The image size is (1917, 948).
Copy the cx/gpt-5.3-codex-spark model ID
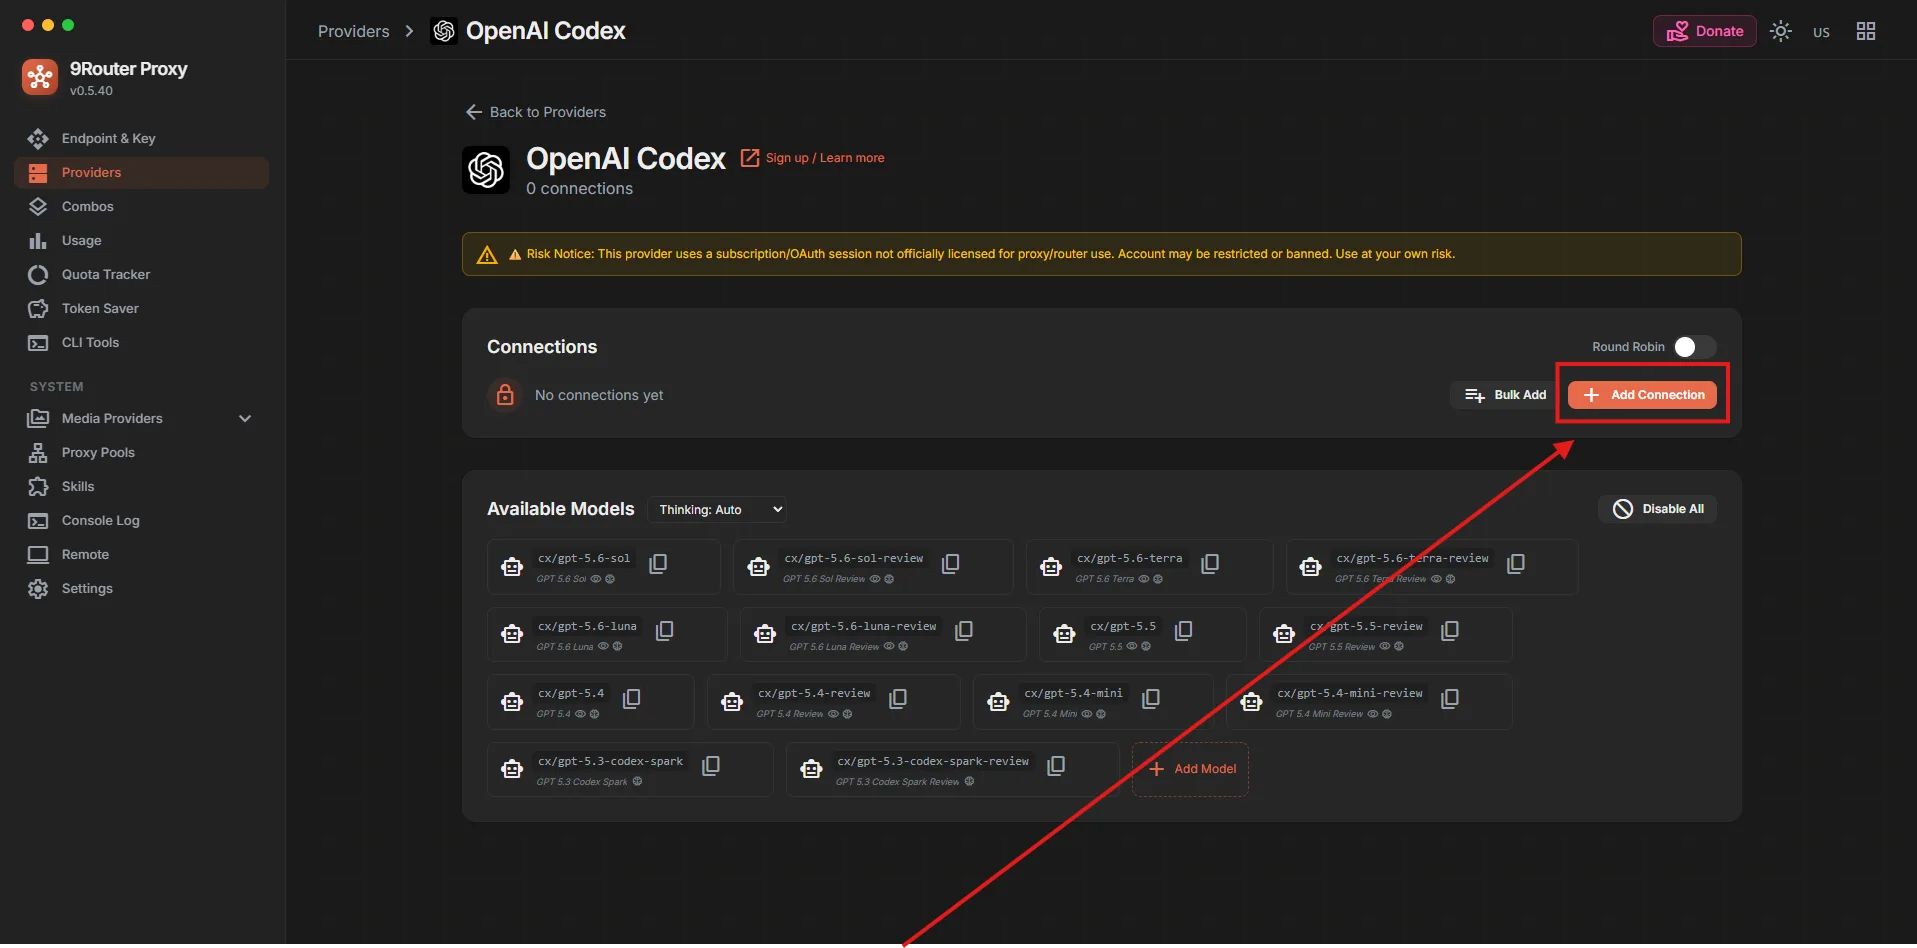pos(711,766)
